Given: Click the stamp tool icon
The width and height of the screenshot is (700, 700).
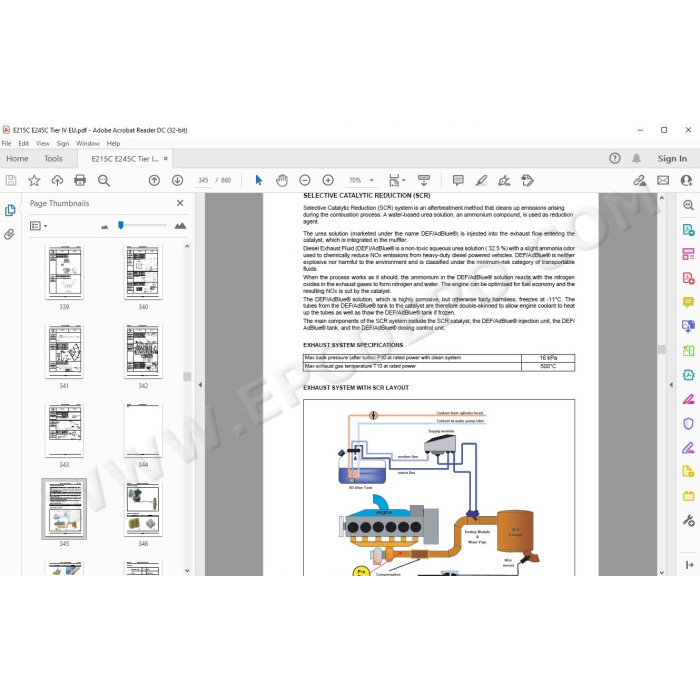Looking at the screenshot, I should [527, 180].
